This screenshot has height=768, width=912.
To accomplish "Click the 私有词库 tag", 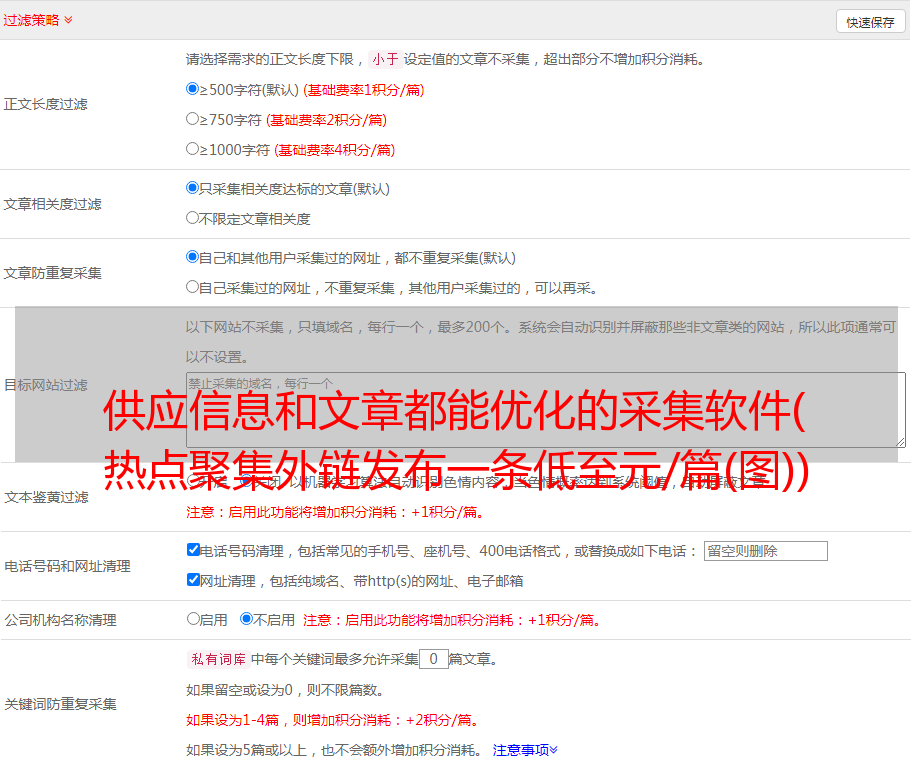I will [x=219, y=659].
